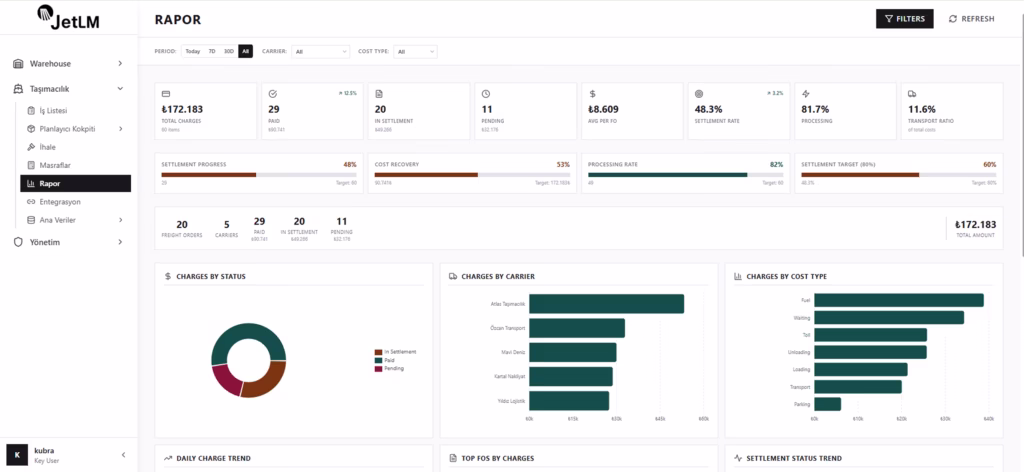Screen dimensions: 1024x472
Task: Click the dollar icon on Avg Per FO card
Action: coord(592,93)
